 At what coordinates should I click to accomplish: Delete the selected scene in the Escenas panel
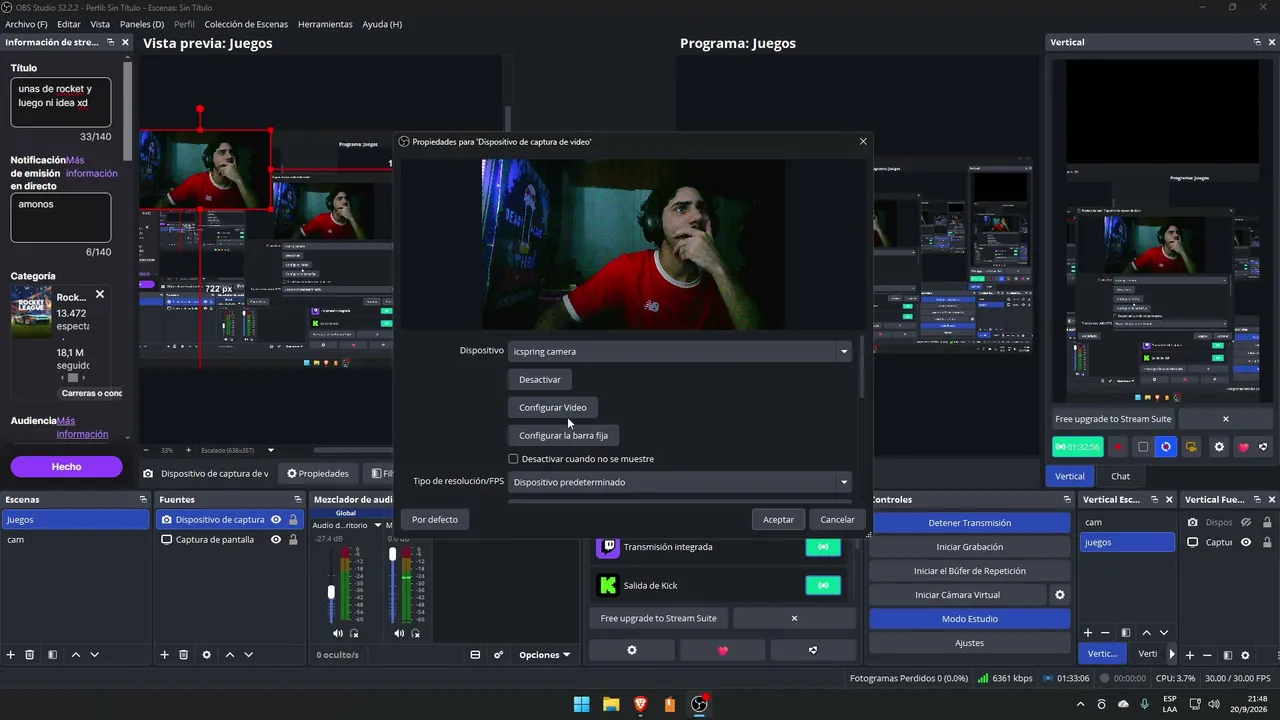30,655
